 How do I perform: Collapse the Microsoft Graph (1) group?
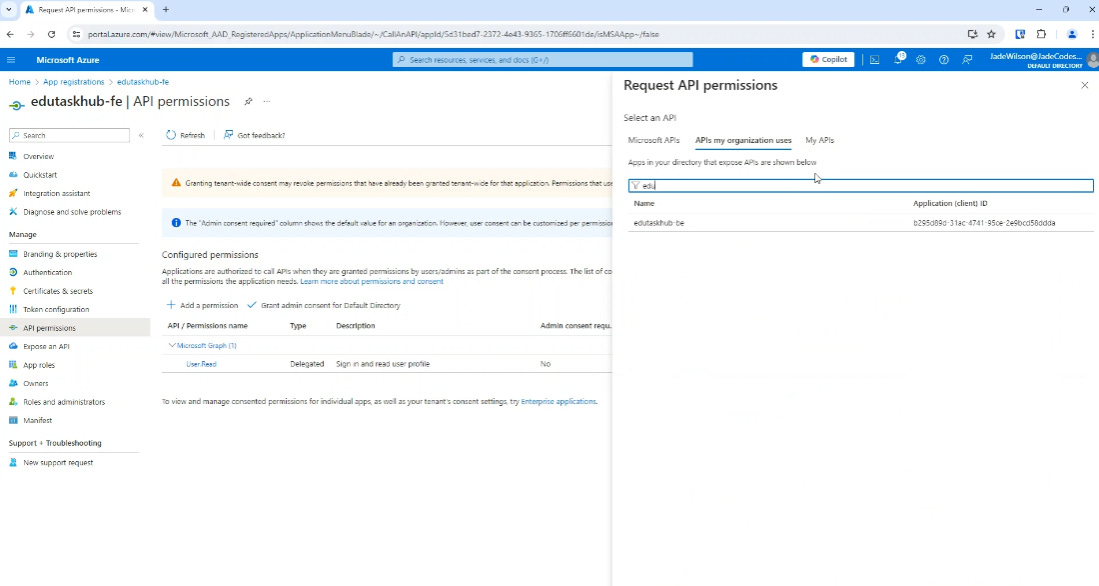(x=172, y=346)
